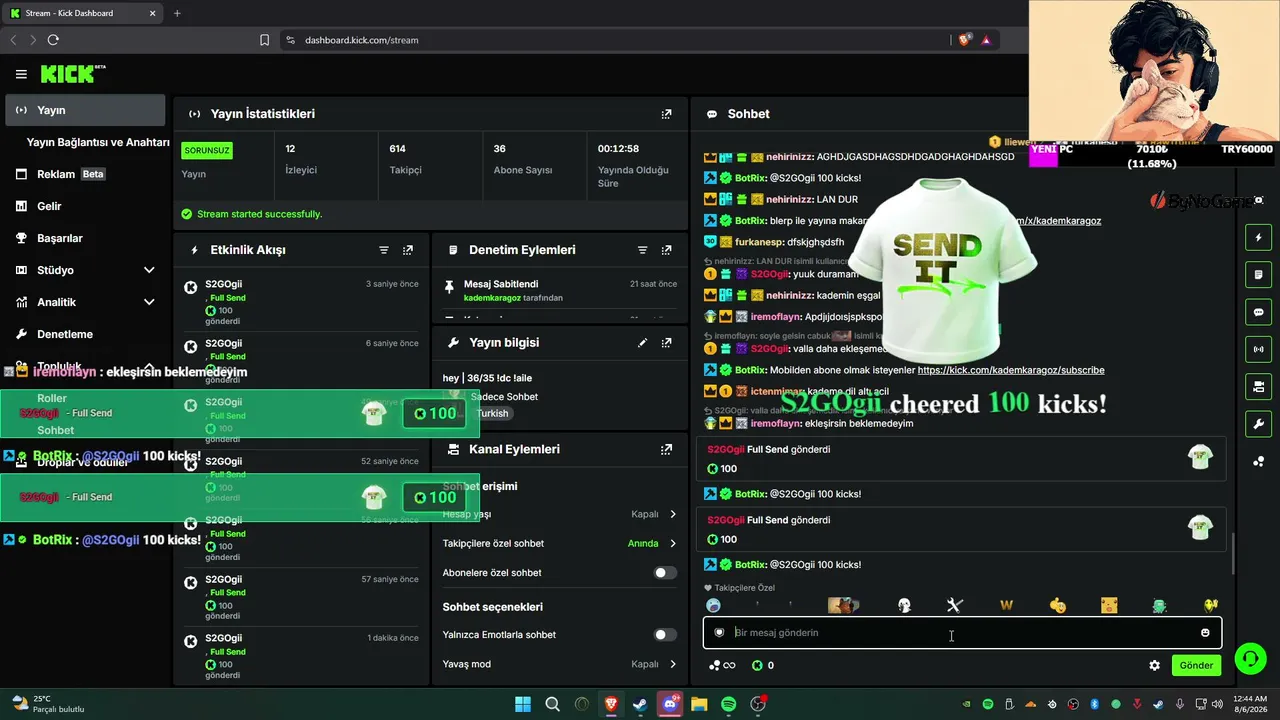The height and width of the screenshot is (720, 1280).
Task: Open the channel actions shortcut in right rail
Action: pos(1258,386)
